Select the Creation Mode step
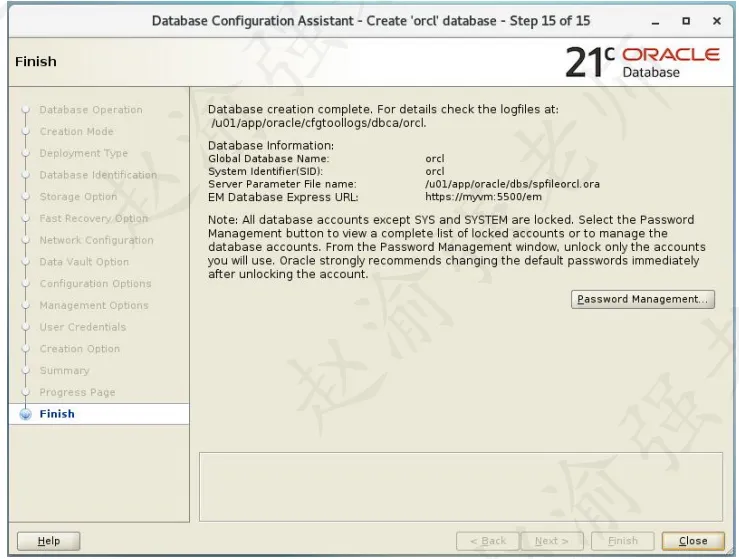The width and height of the screenshot is (739, 559). (x=76, y=132)
